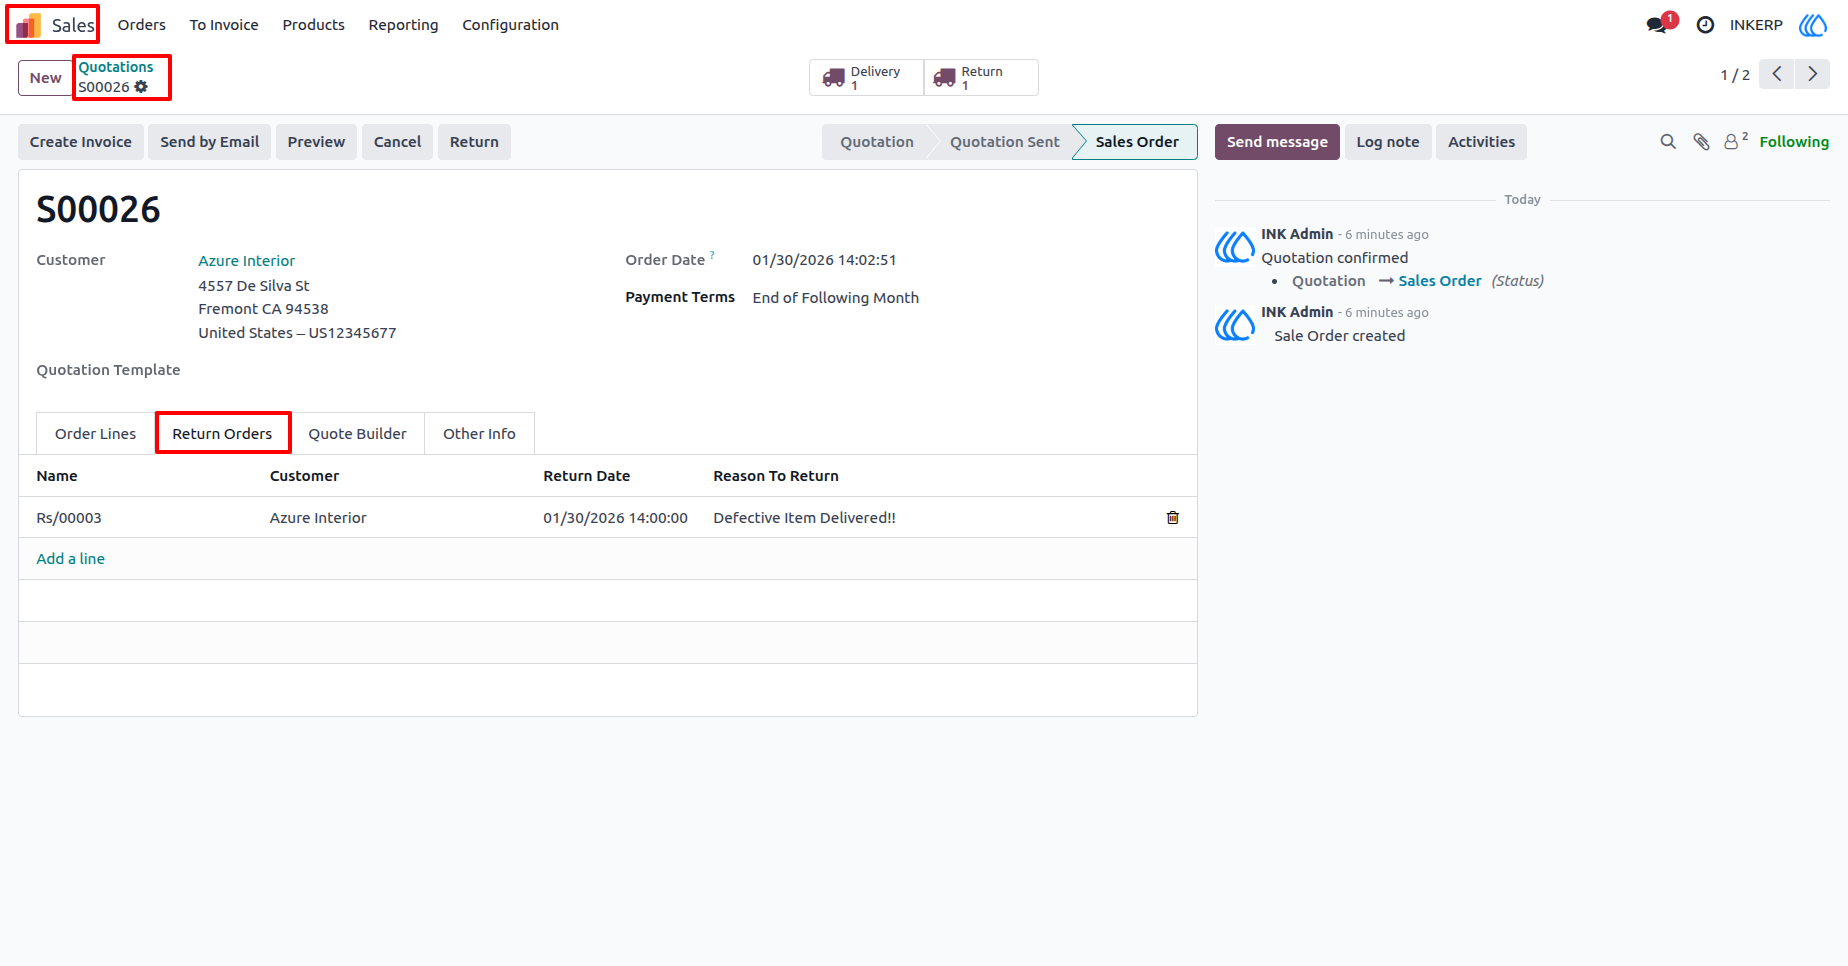The image size is (1848, 966).
Task: Switch to the Order Lines tab
Action: click(96, 434)
